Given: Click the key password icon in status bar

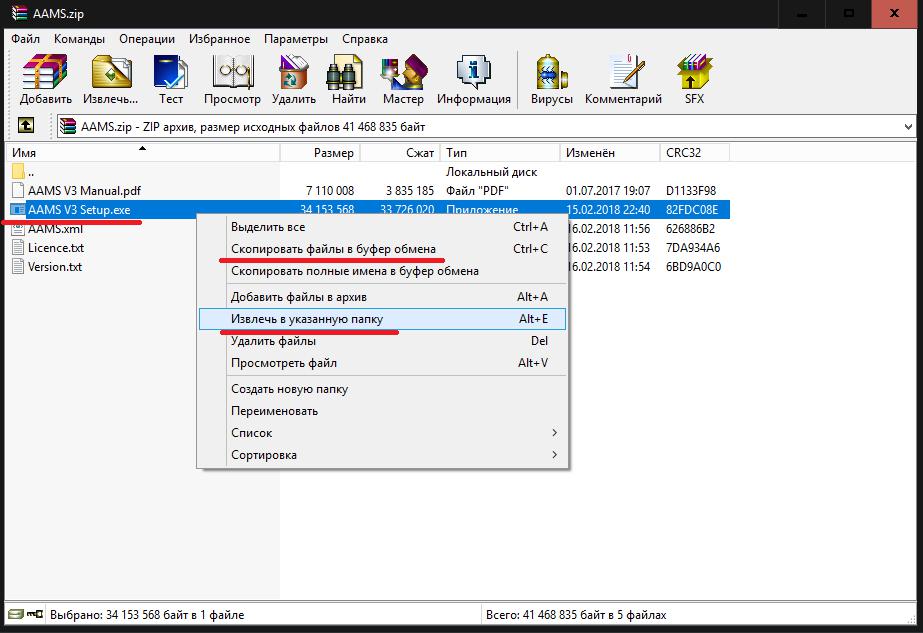Looking at the screenshot, I should [x=35, y=614].
